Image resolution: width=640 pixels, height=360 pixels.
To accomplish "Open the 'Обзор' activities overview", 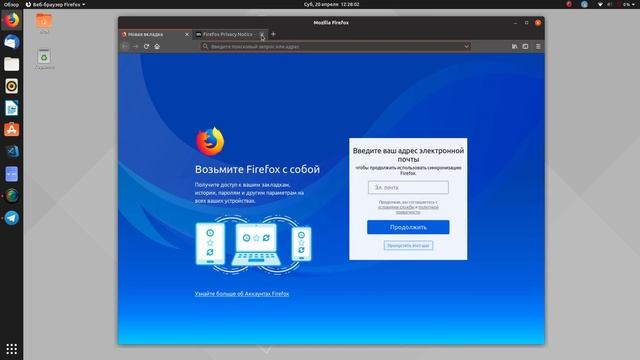I will click(11, 4).
